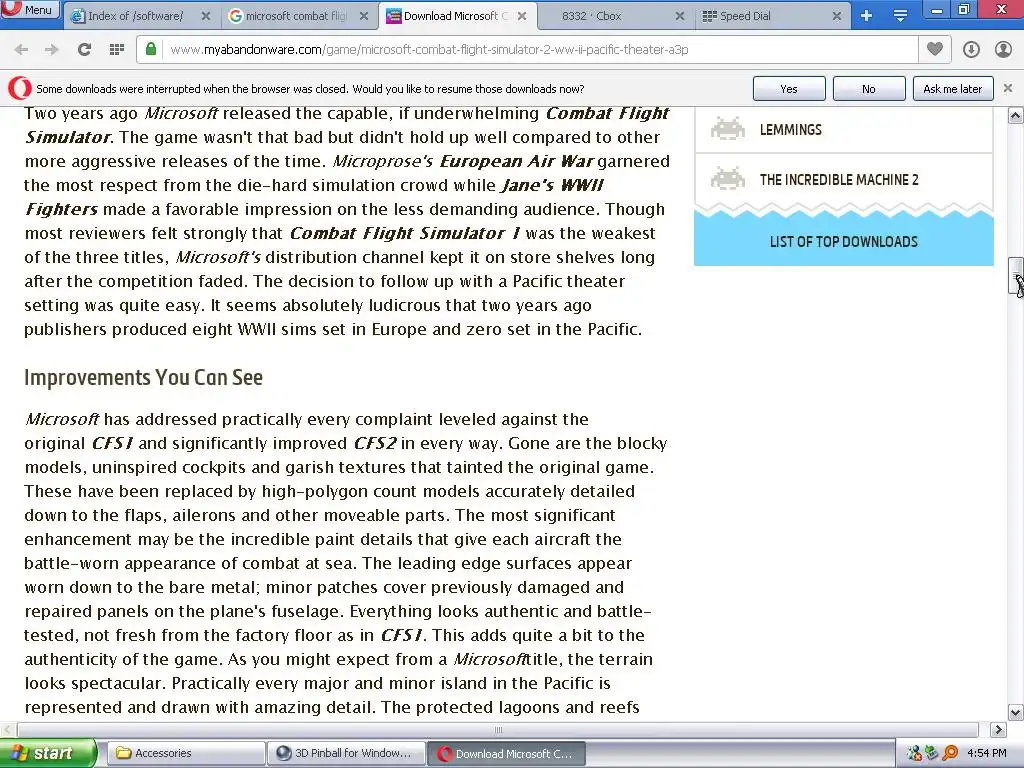
Task: Click the second system tray icon
Action: tap(932, 753)
